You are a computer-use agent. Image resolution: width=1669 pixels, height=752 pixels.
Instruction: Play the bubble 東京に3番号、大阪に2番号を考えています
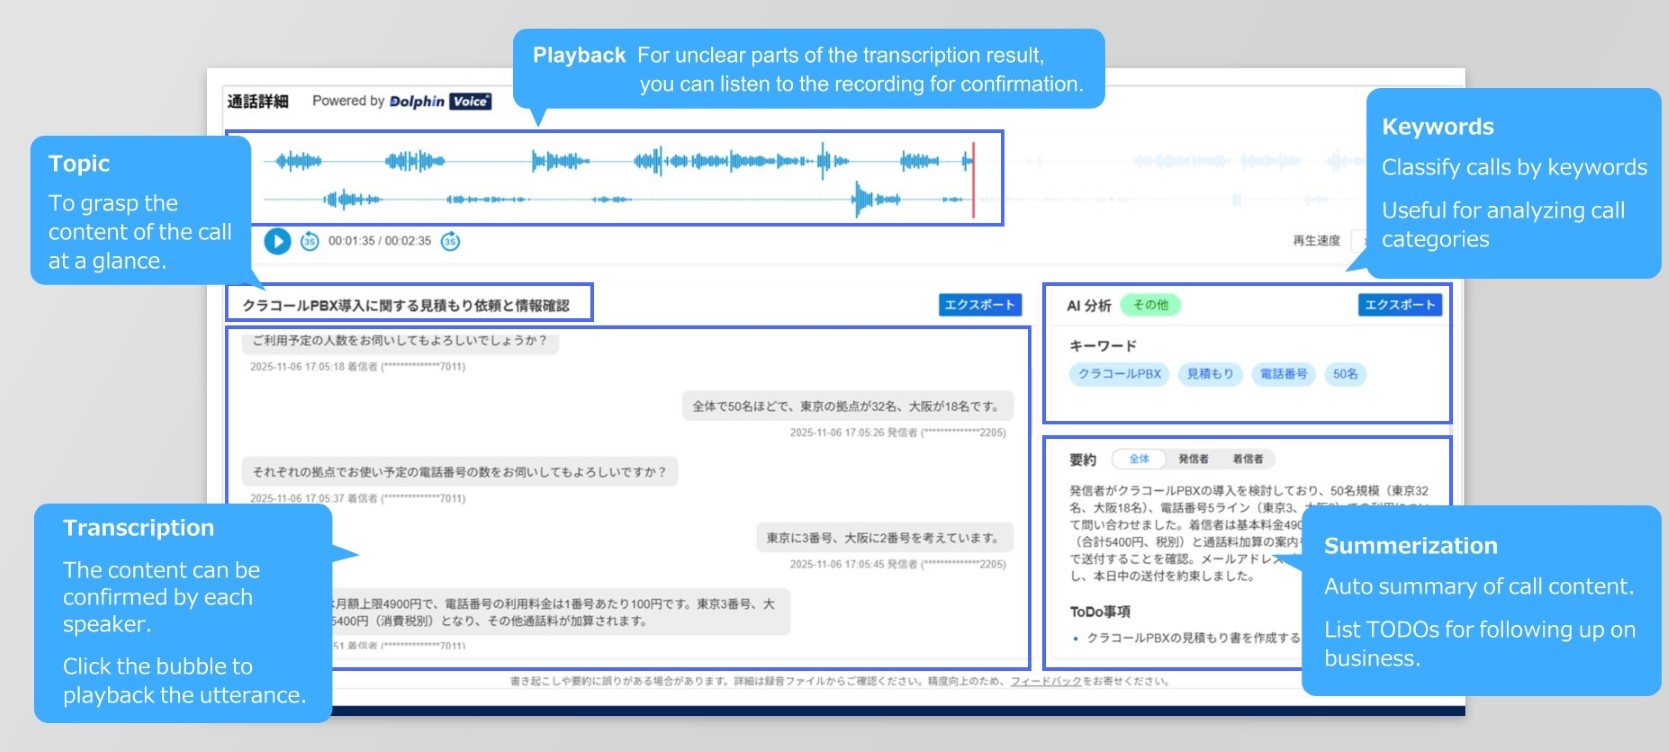point(884,537)
